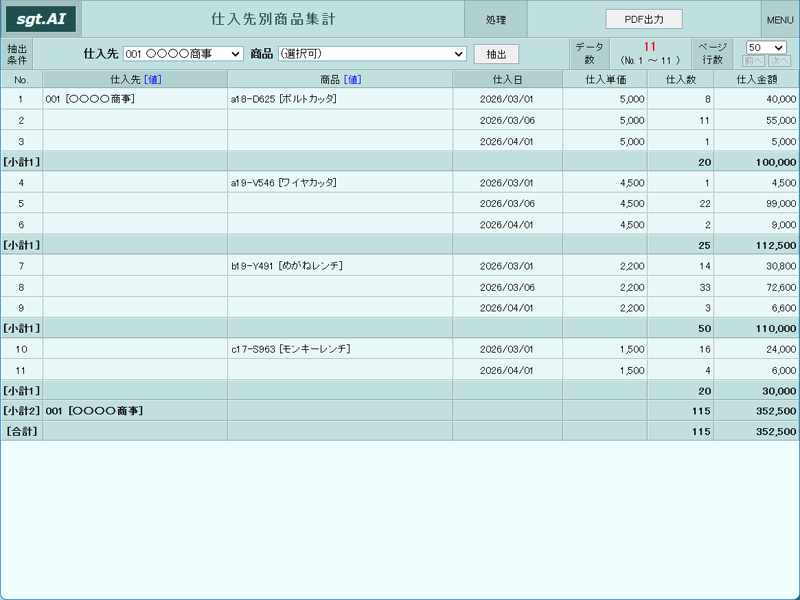Click the [値] link in 仕入先 header

coord(153,80)
